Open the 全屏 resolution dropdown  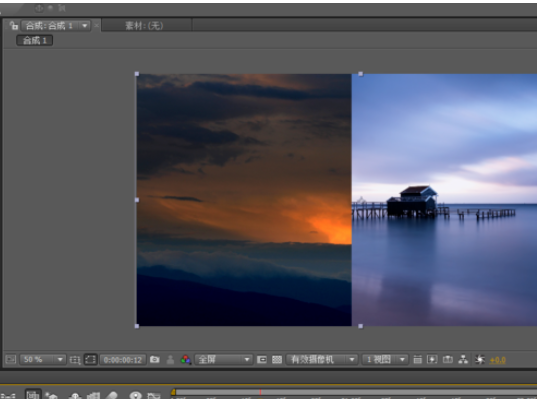[x=223, y=360]
